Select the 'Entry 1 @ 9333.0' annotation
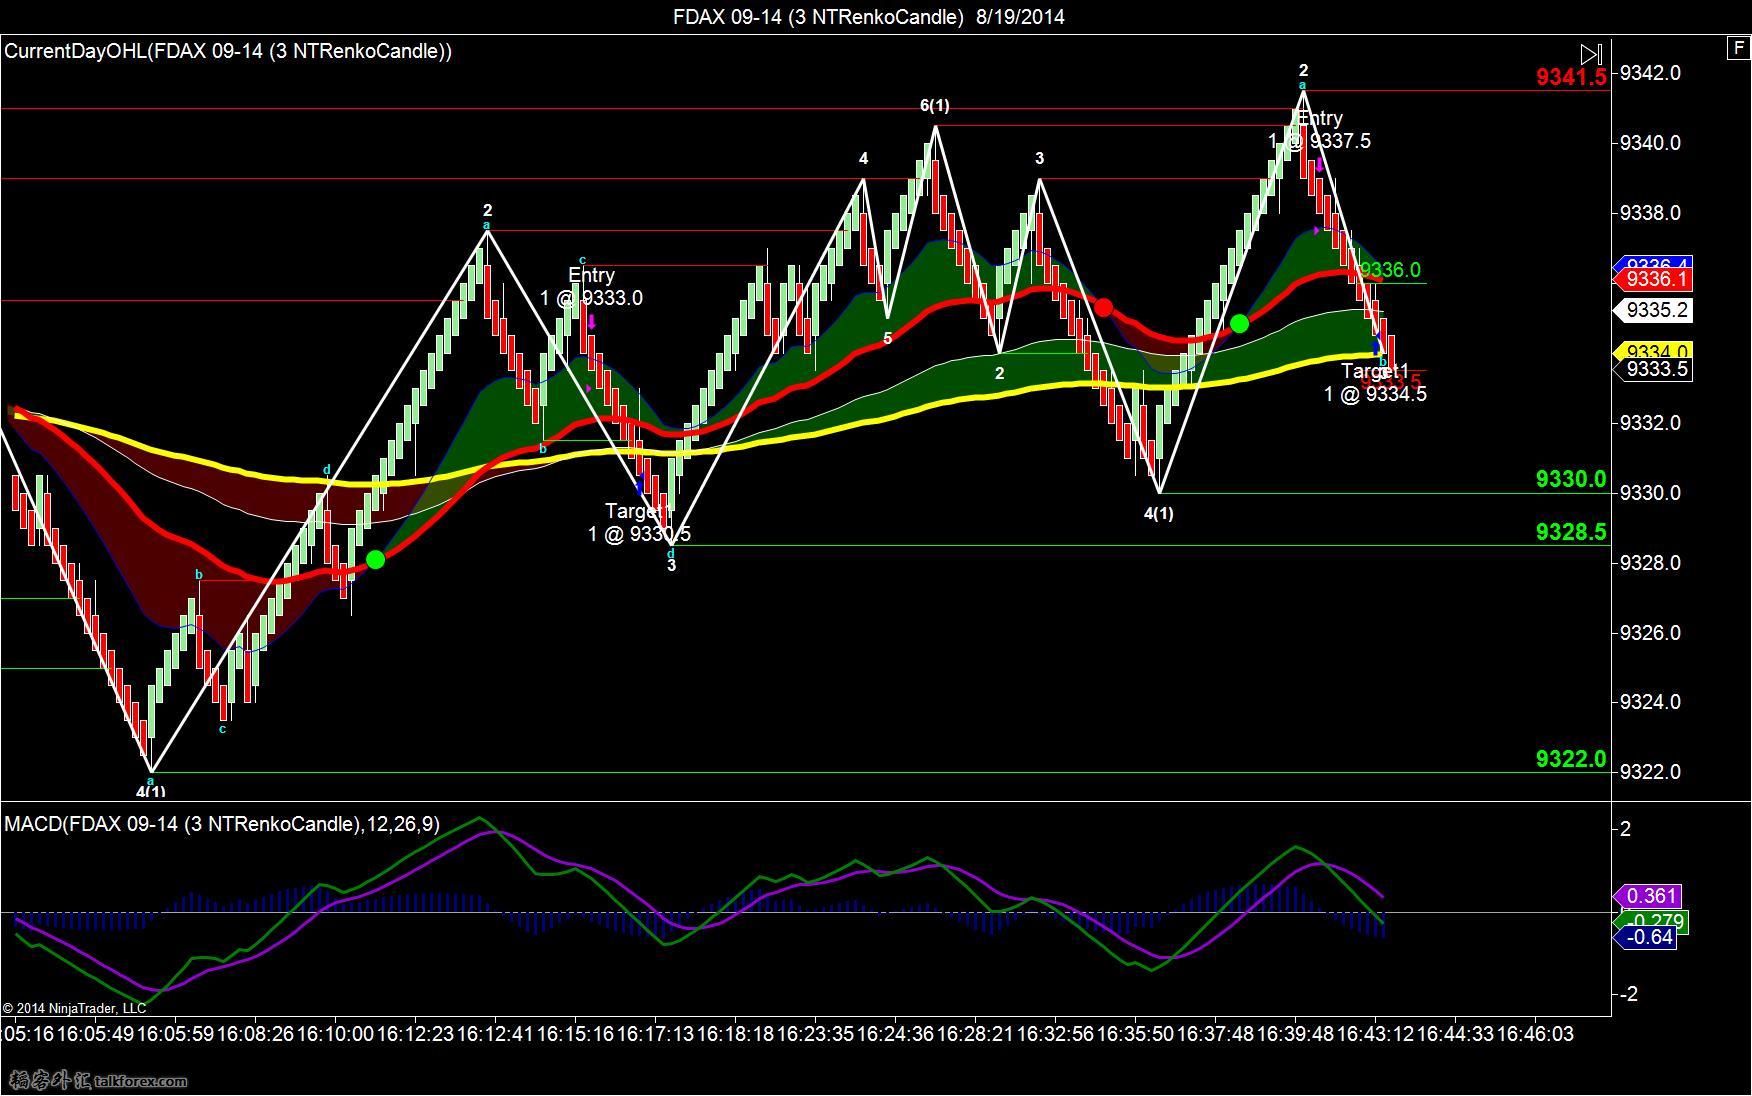This screenshot has height=1096, width=1752. tap(591, 286)
